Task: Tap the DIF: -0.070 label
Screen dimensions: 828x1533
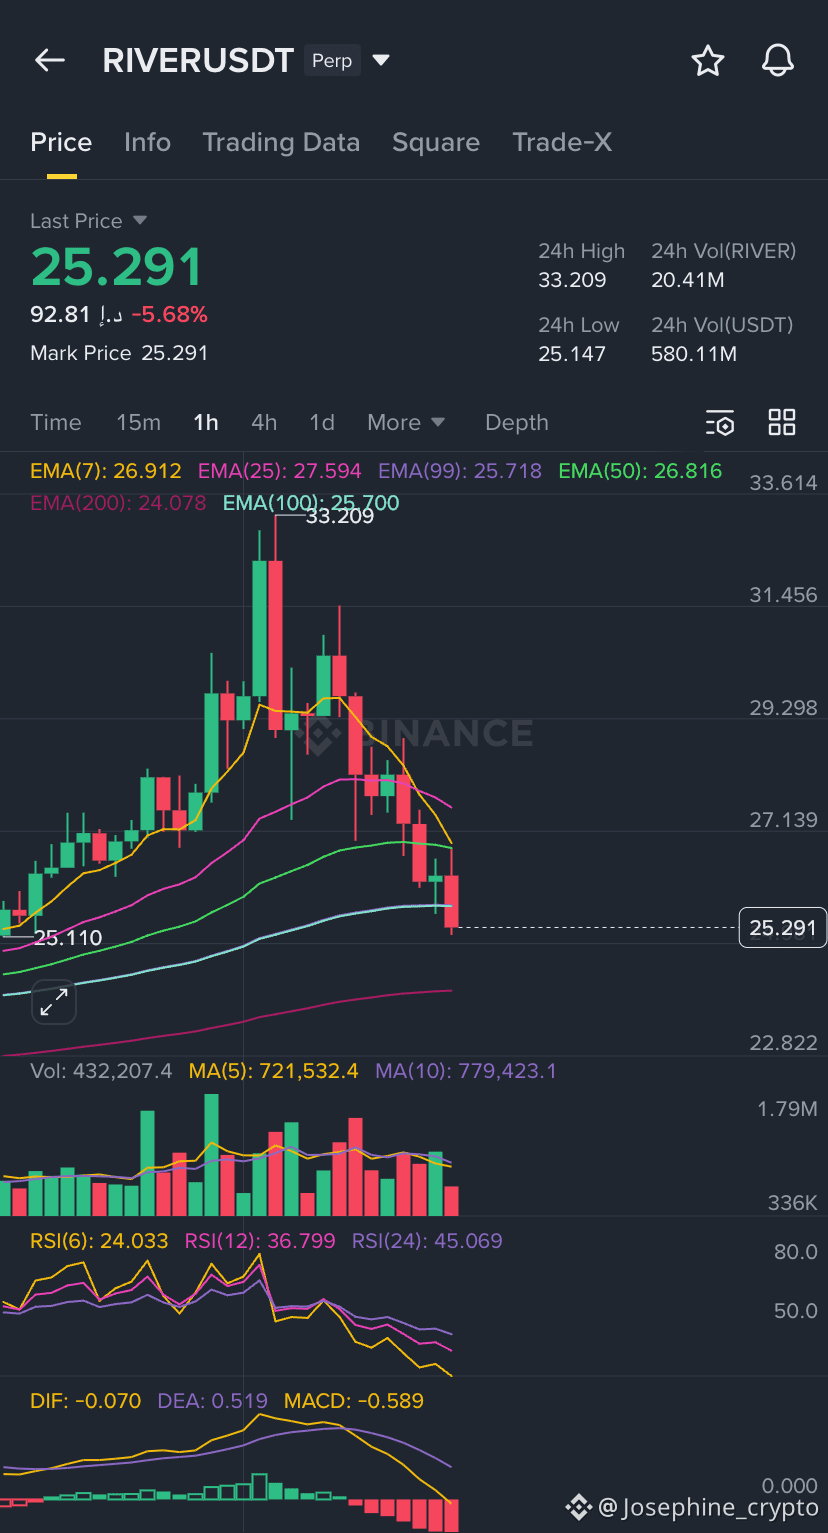Action: 86,1401
